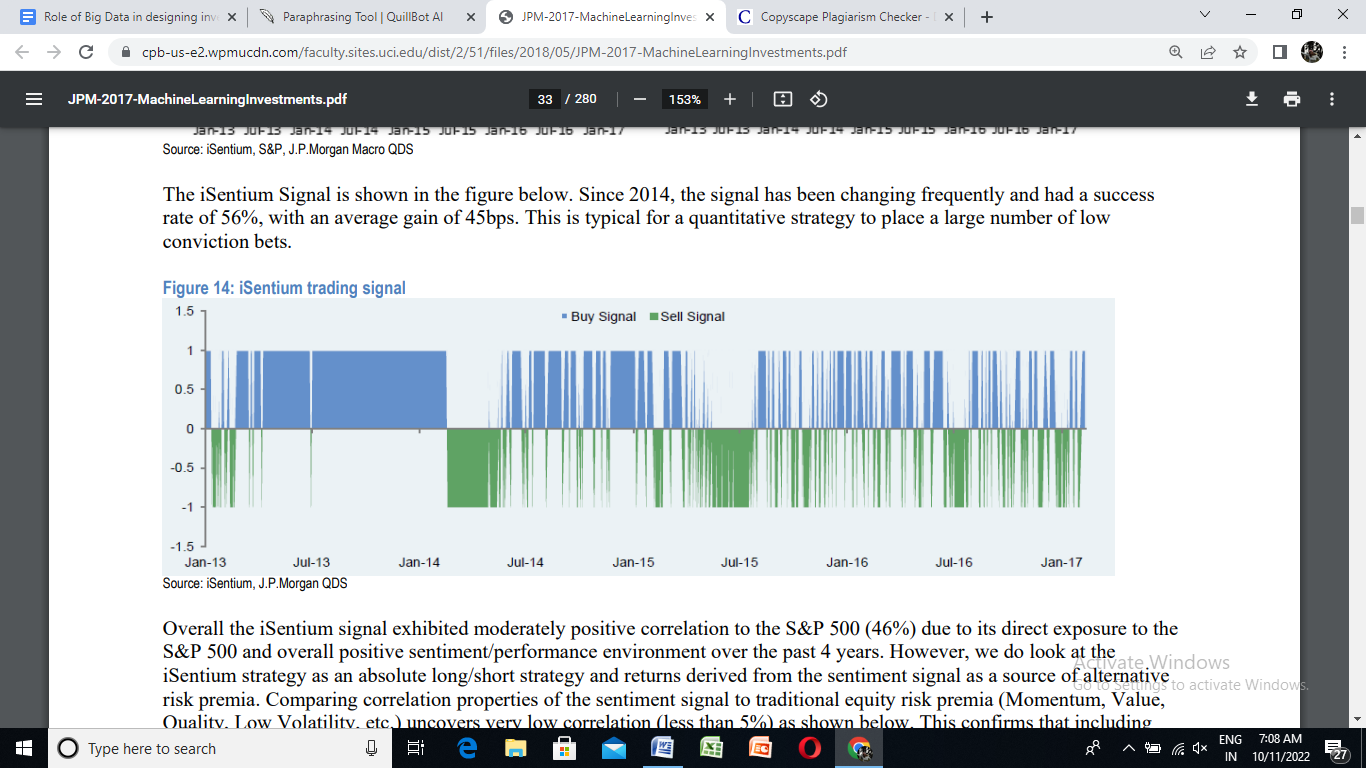Open the People icon in the taskbar
The height and width of the screenshot is (768, 1366).
tap(1094, 748)
